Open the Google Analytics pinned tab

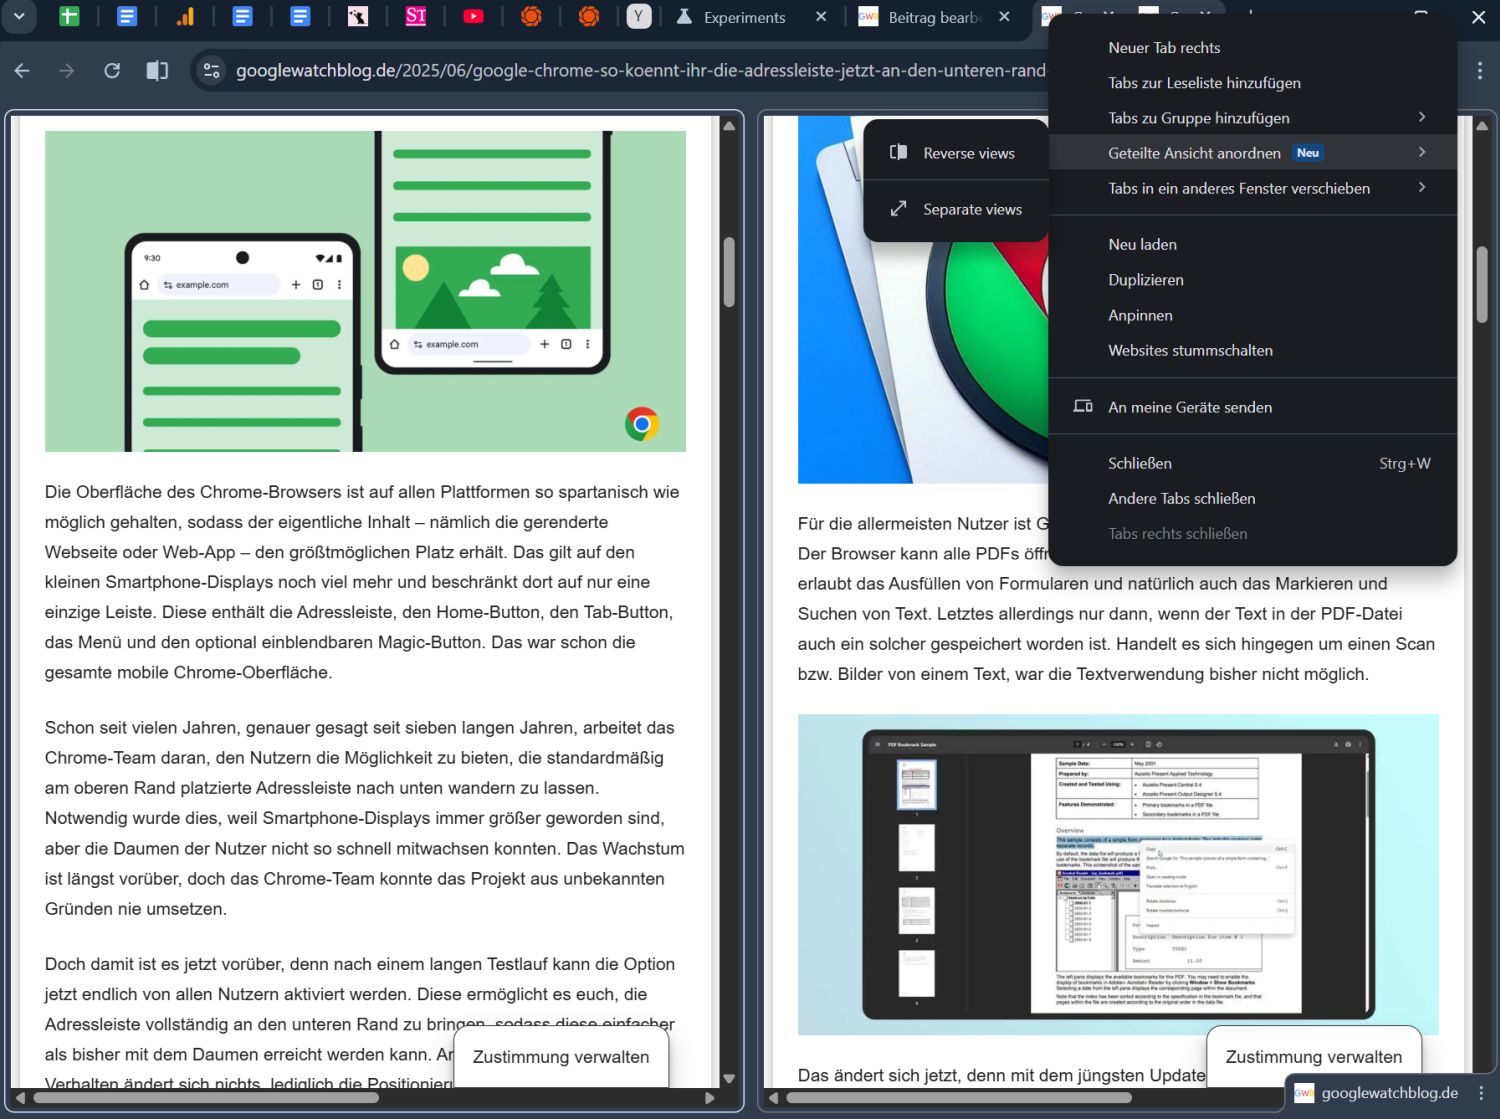pyautogui.click(x=185, y=17)
